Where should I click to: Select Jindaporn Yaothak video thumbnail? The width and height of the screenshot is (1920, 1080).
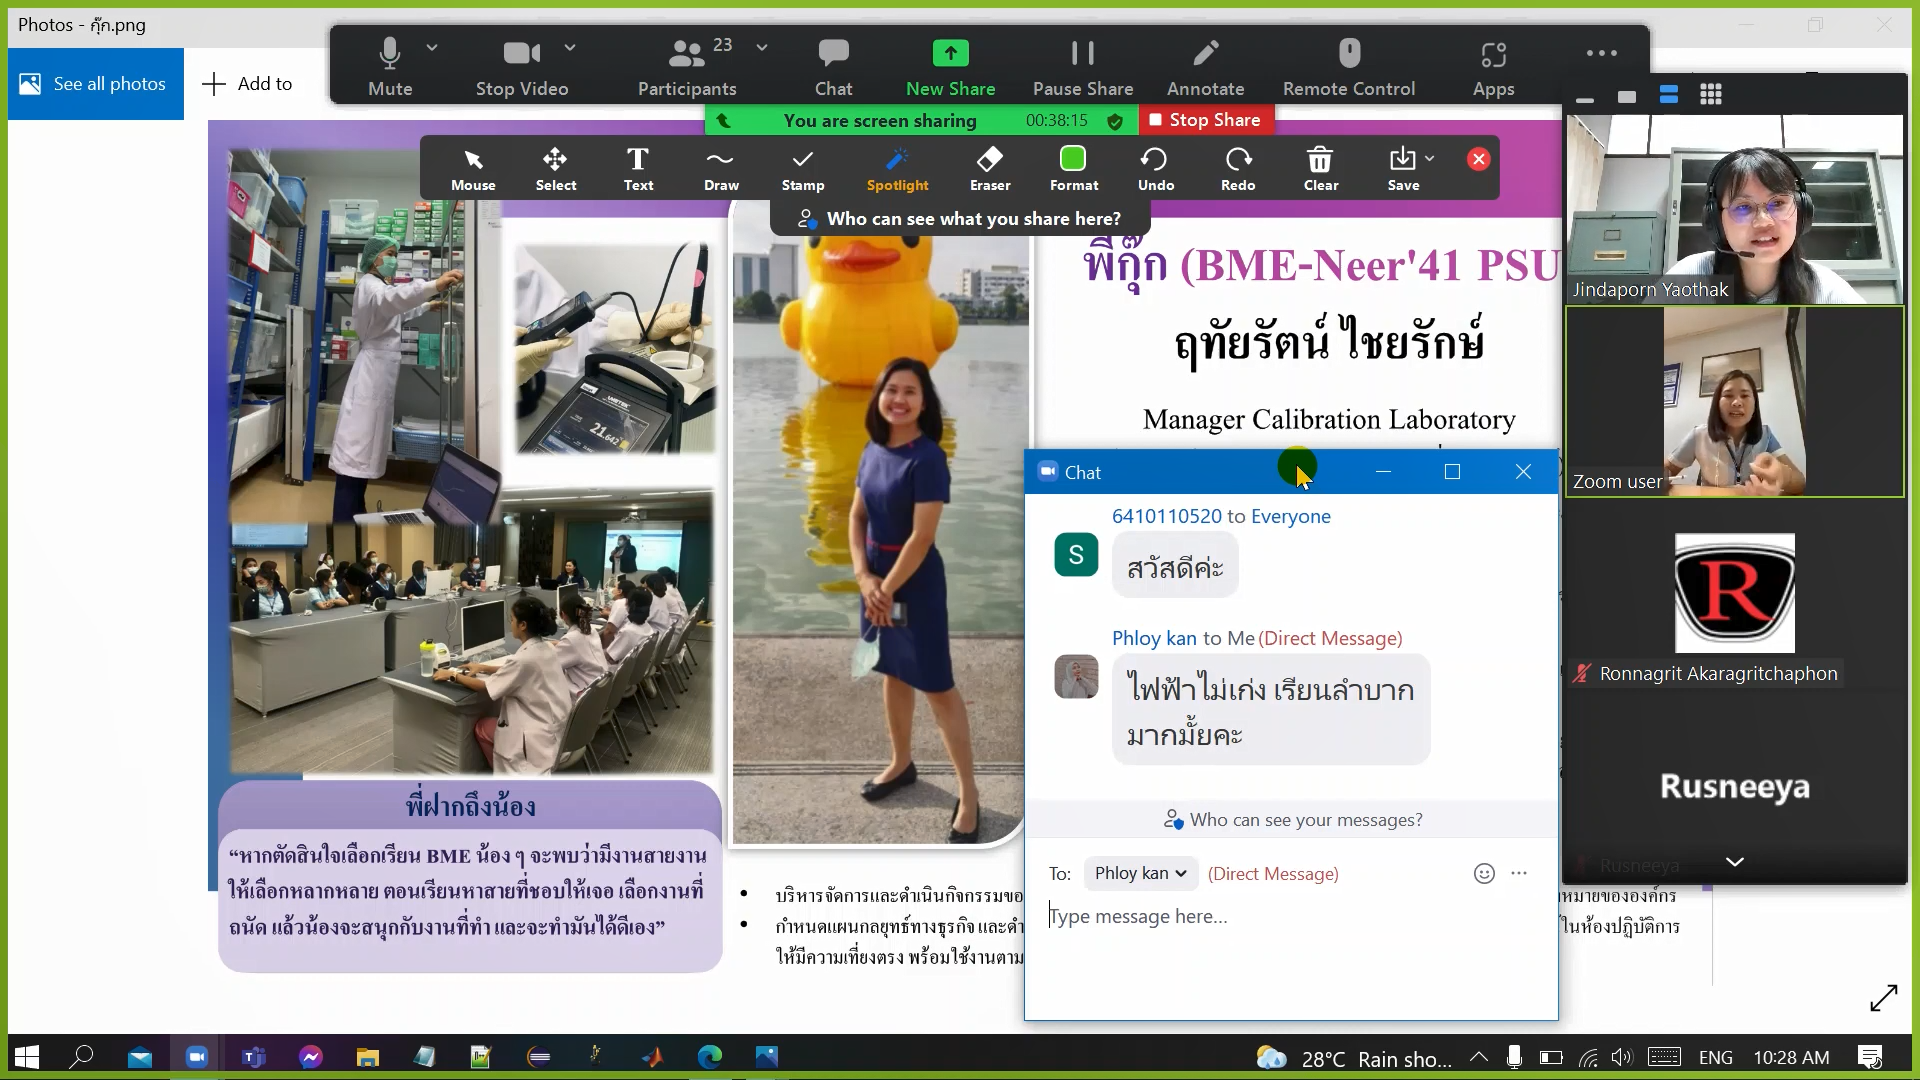click(1735, 210)
